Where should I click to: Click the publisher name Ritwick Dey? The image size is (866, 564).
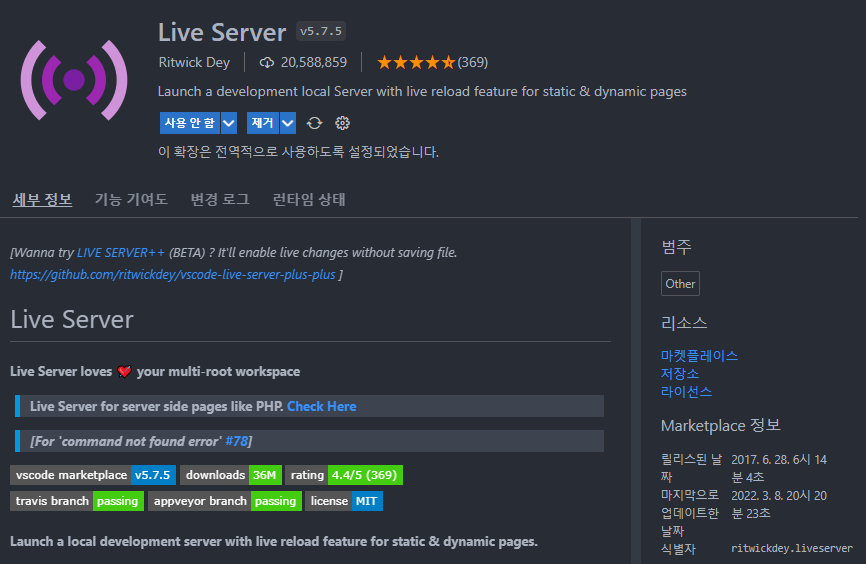(194, 62)
